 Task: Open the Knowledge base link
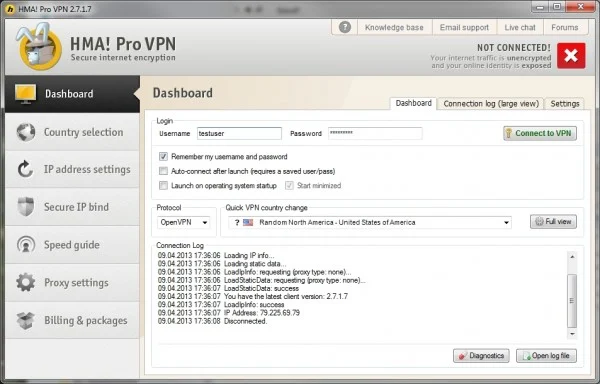394,28
